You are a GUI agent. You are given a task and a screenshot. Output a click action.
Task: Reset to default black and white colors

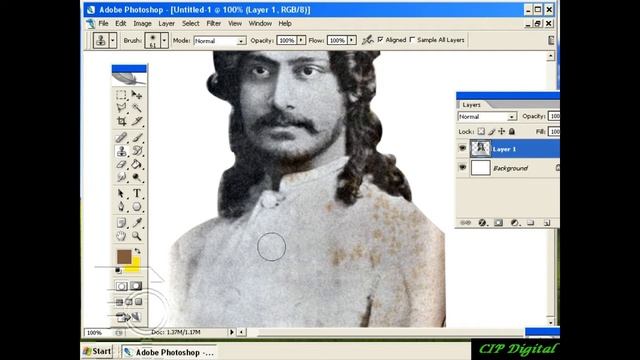[x=118, y=270]
